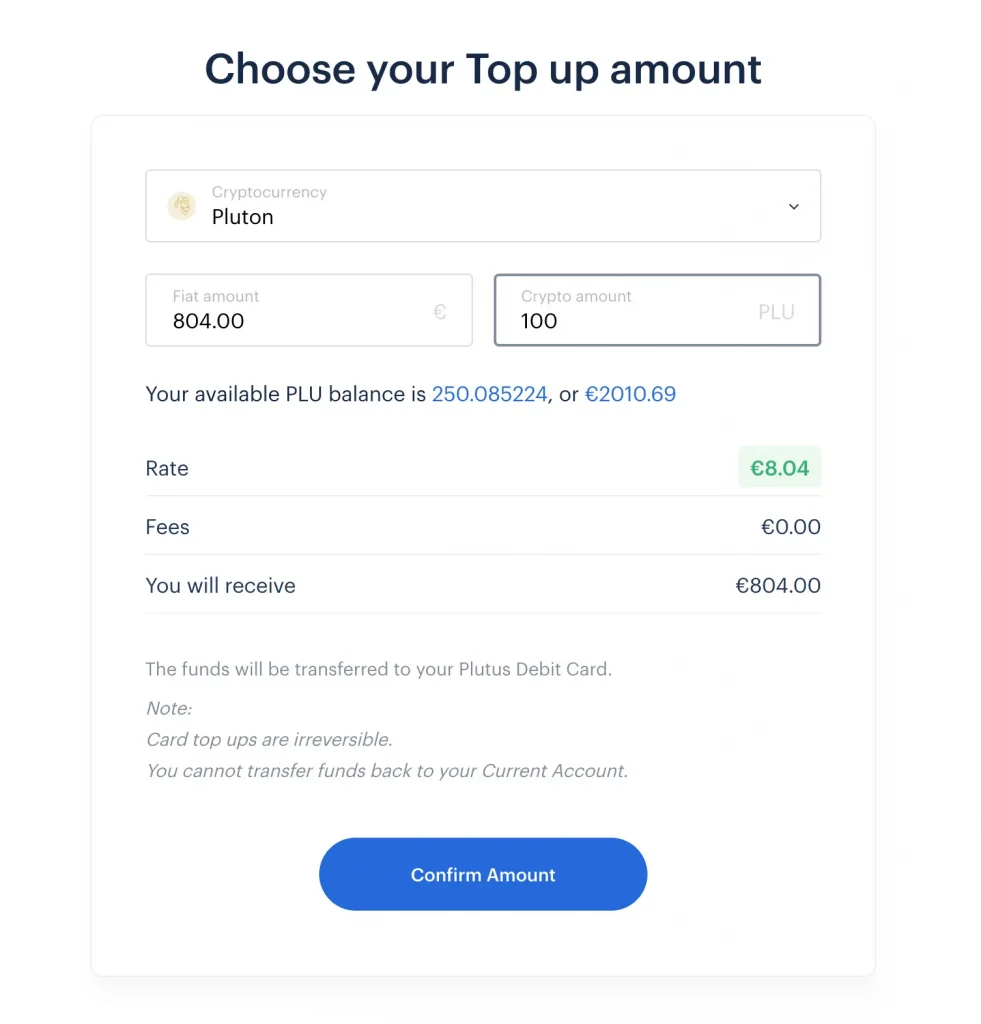Select the Fees row label
Image resolution: width=981 pixels, height=1024 pixels.
[167, 527]
